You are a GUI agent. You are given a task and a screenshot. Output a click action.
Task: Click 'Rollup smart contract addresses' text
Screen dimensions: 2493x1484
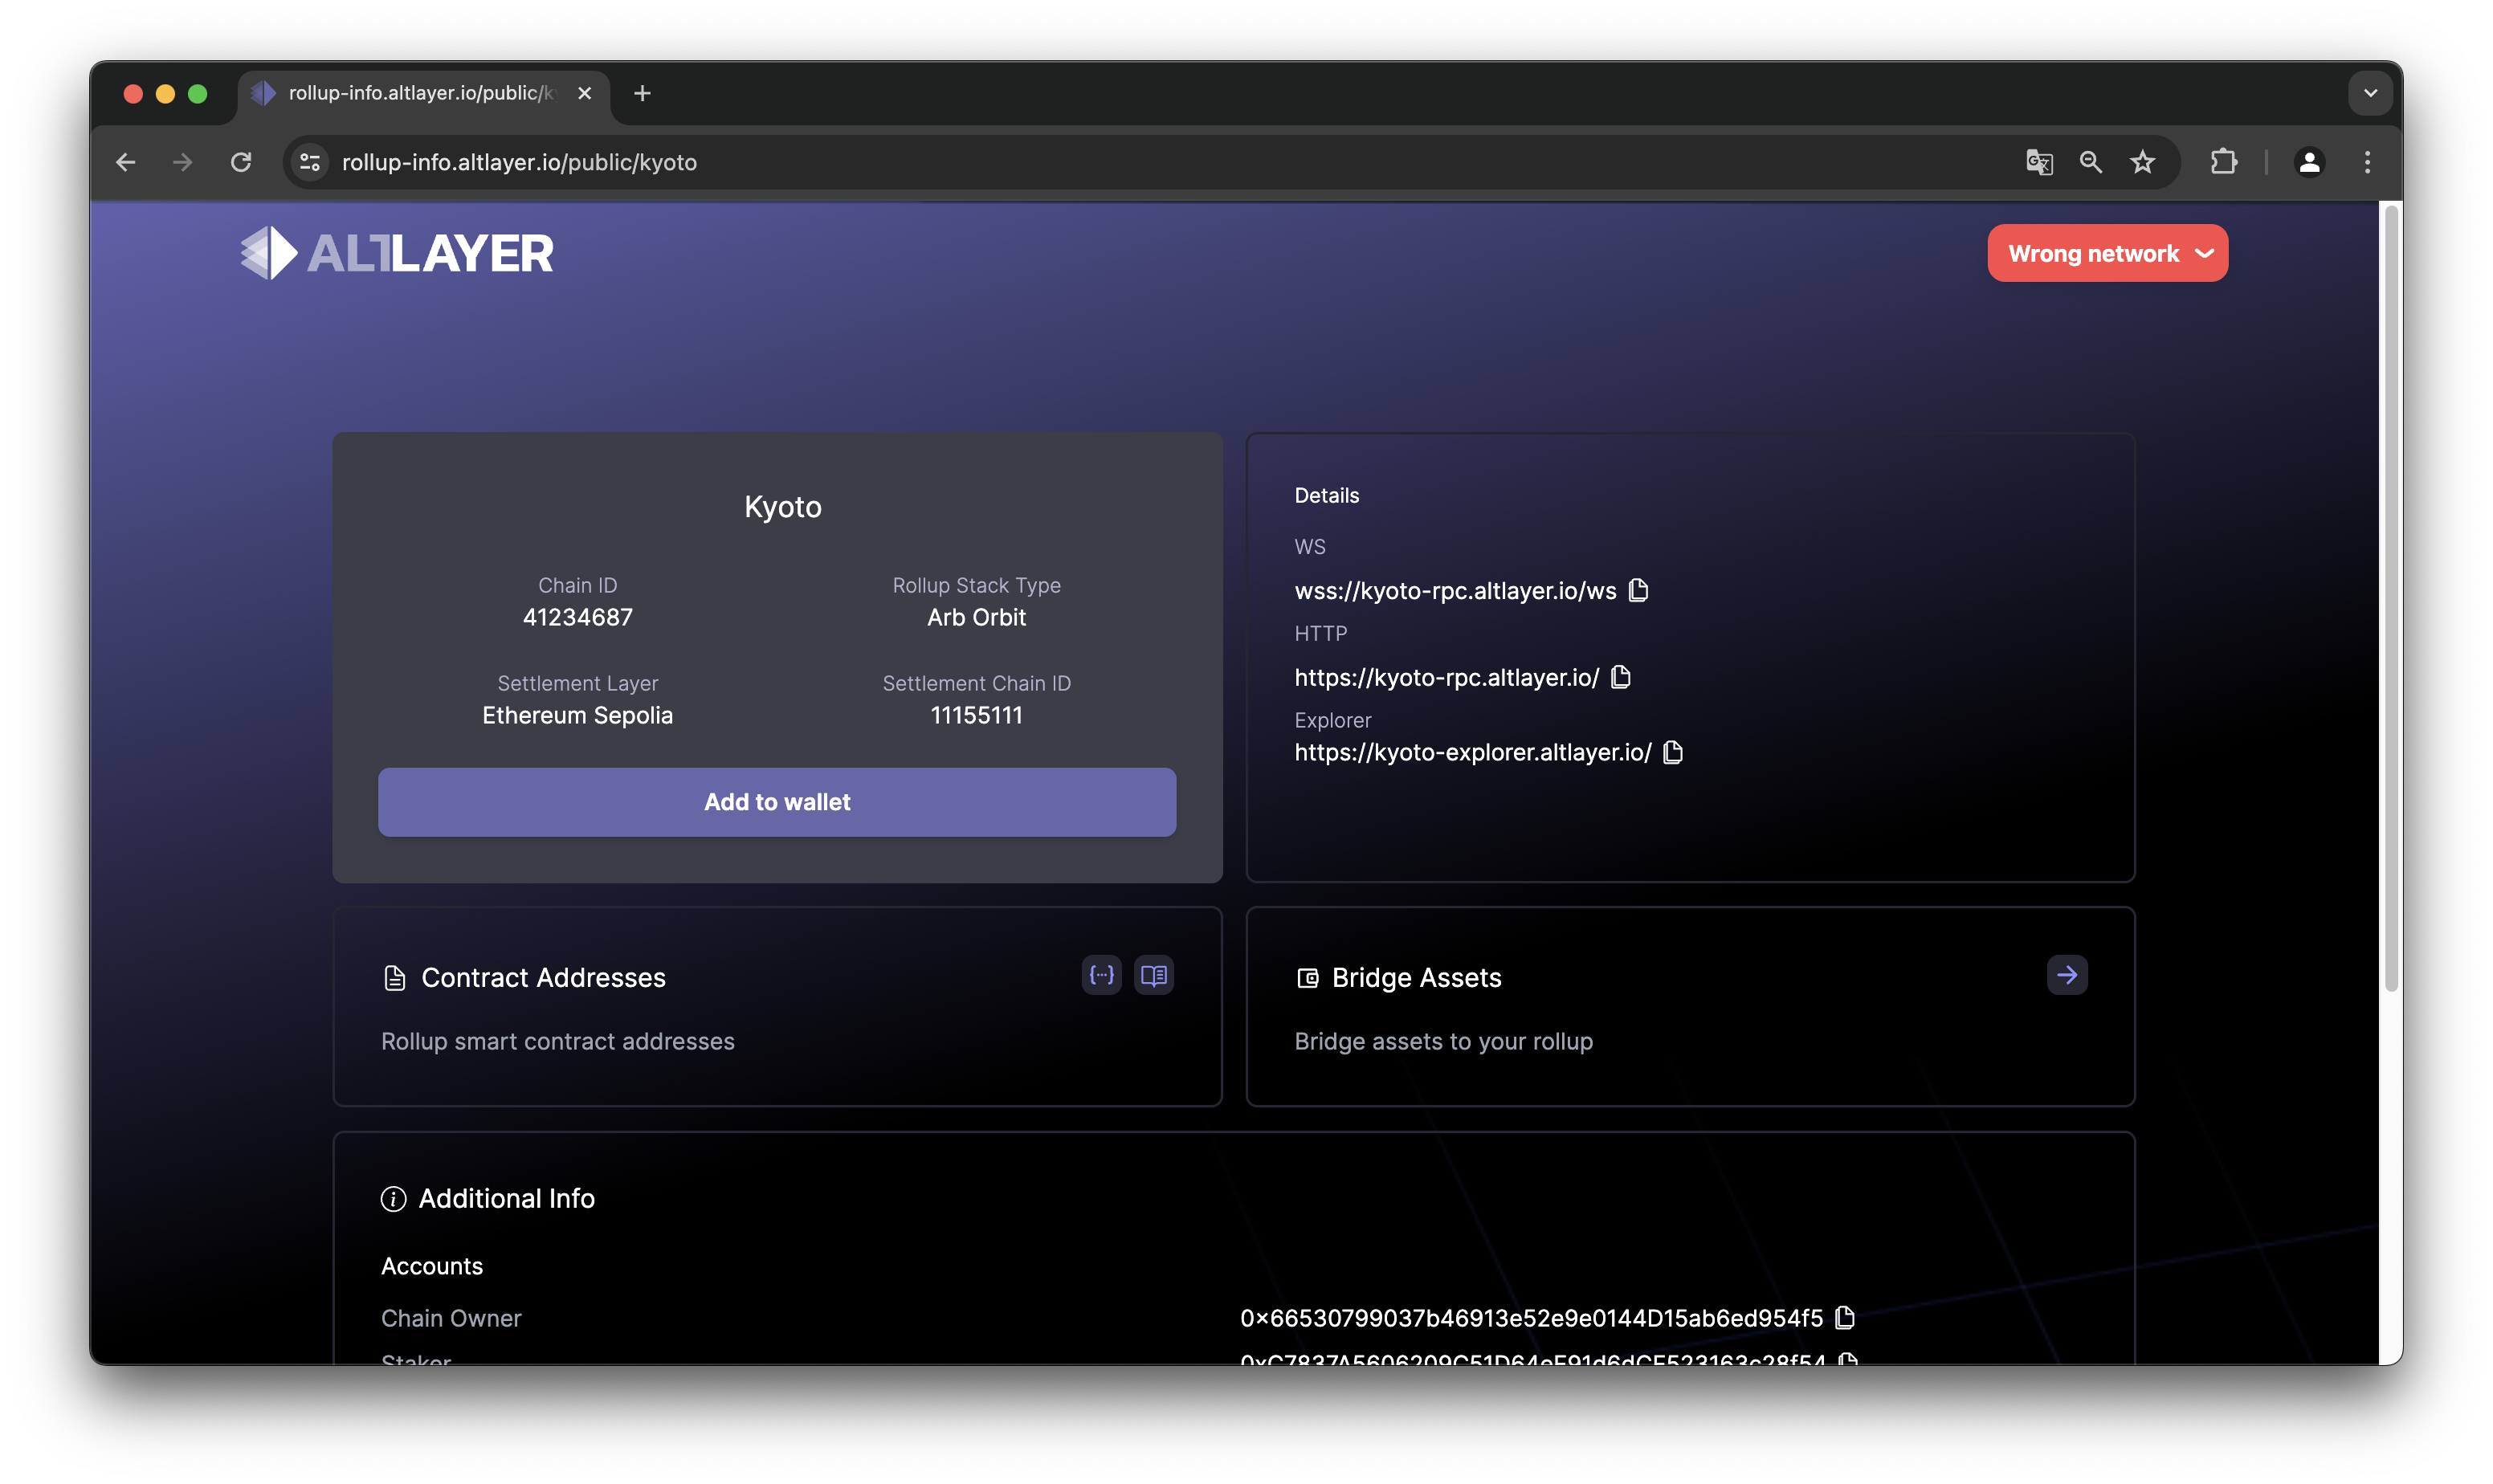pyautogui.click(x=557, y=1041)
